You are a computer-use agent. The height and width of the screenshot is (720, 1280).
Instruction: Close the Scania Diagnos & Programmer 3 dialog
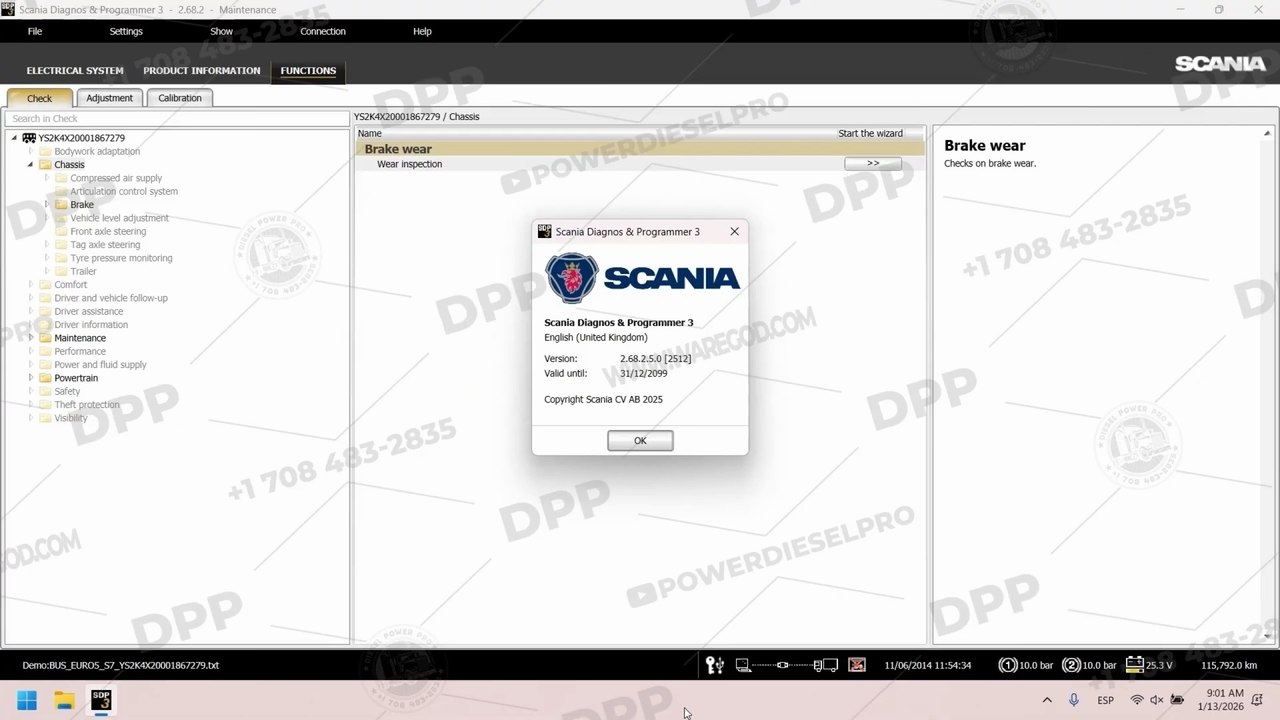735,231
